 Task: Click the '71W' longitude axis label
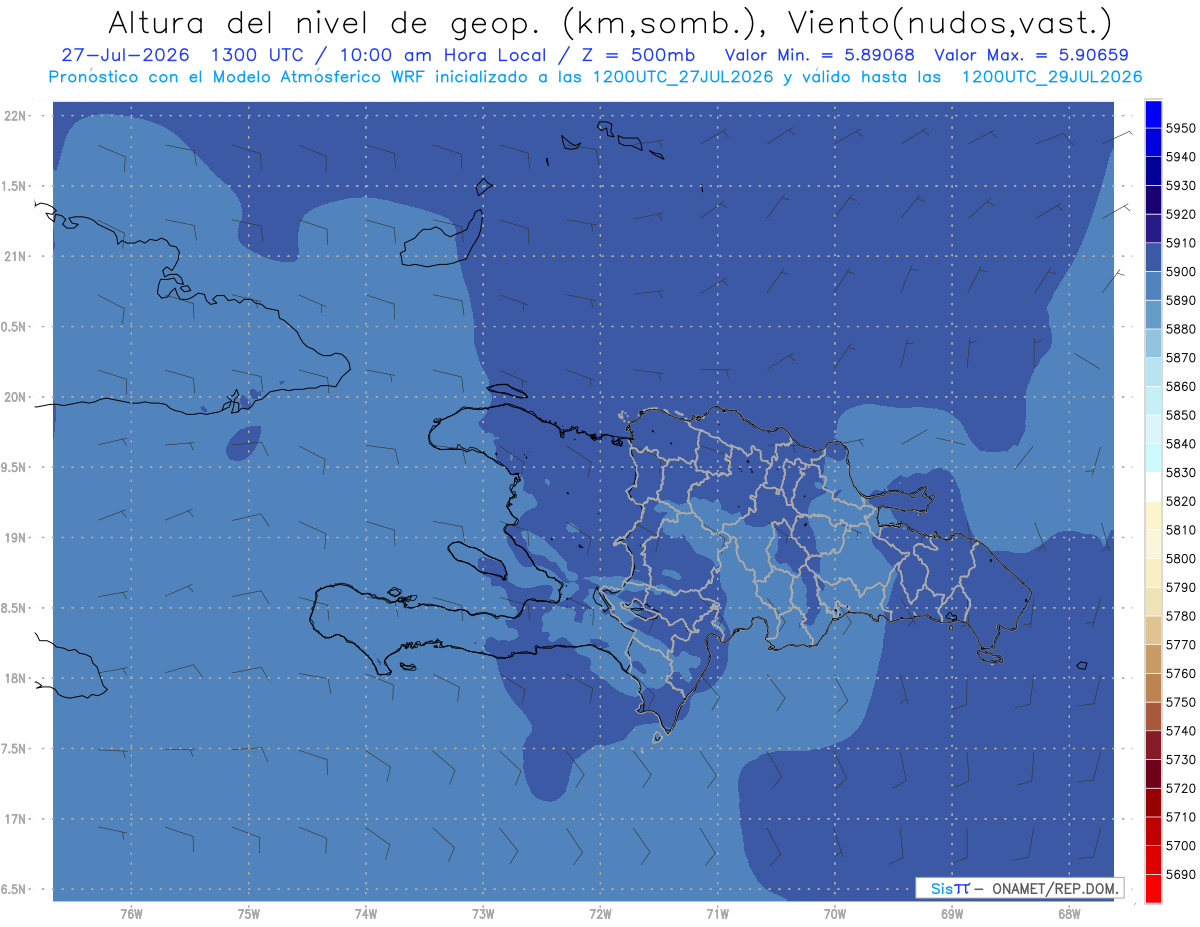point(717,914)
